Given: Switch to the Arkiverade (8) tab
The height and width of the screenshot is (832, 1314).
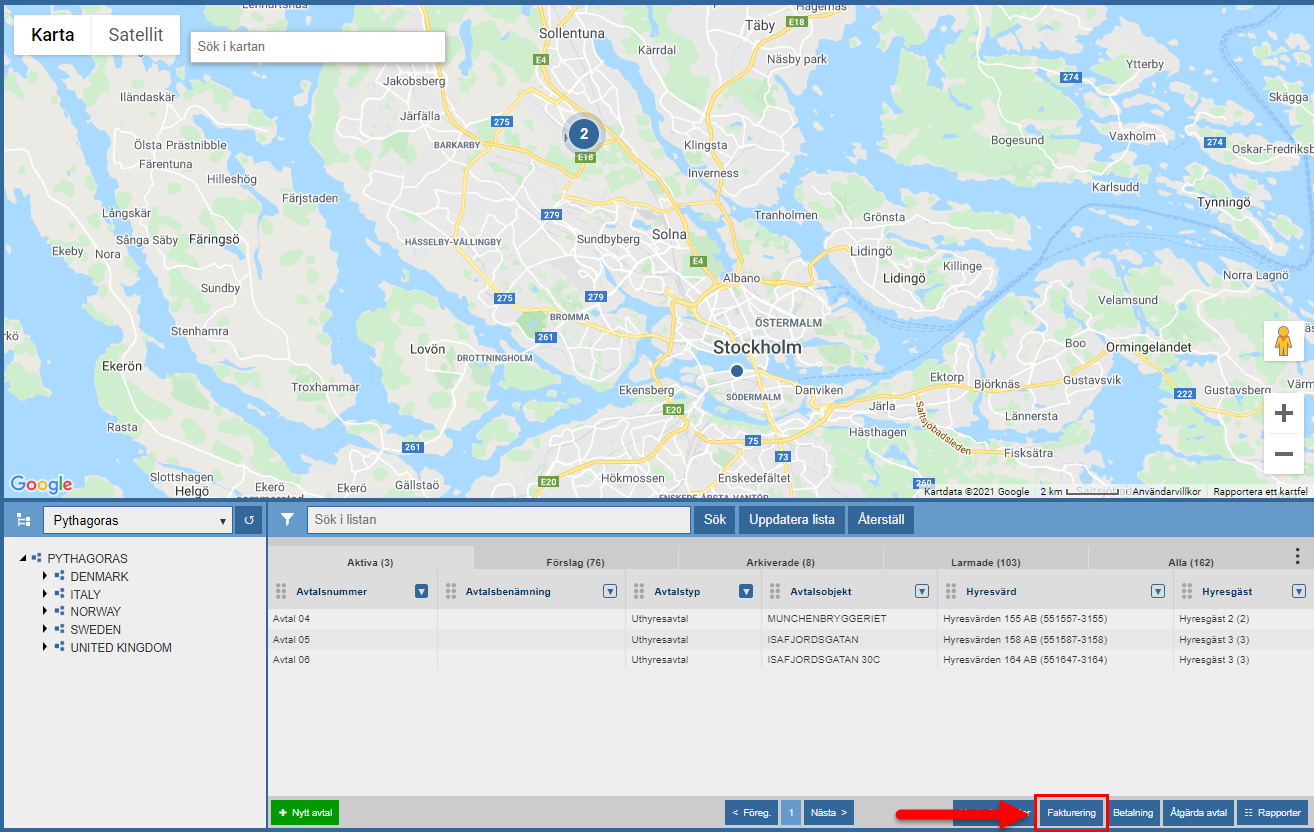Looking at the screenshot, I should [x=780, y=562].
